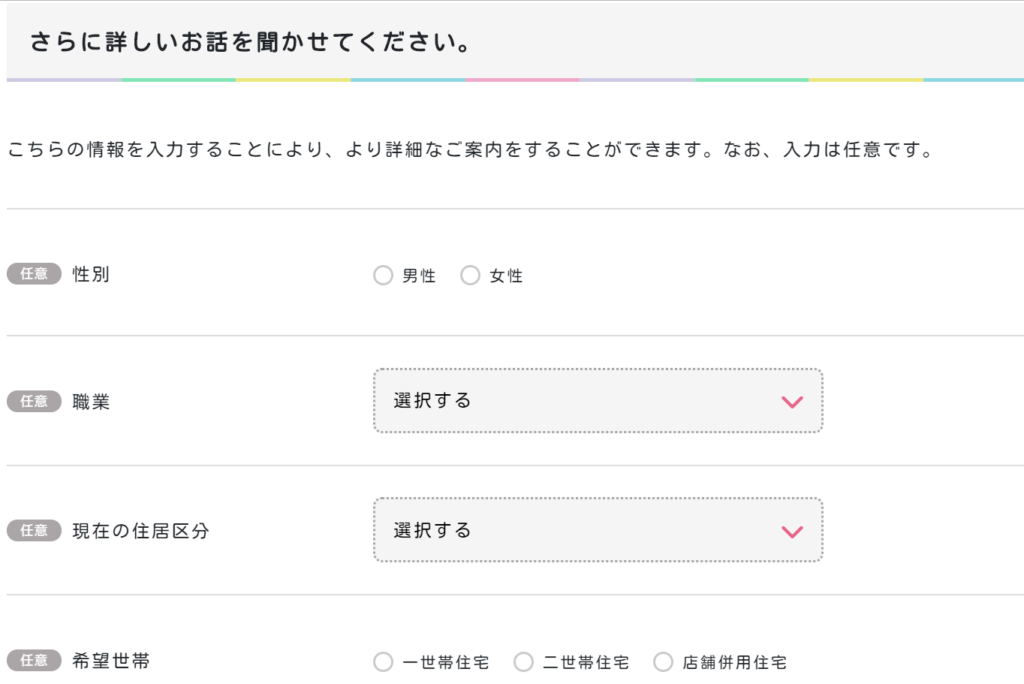The image size is (1024, 684).
Task: Click the 職業 field label
Action: (x=91, y=402)
